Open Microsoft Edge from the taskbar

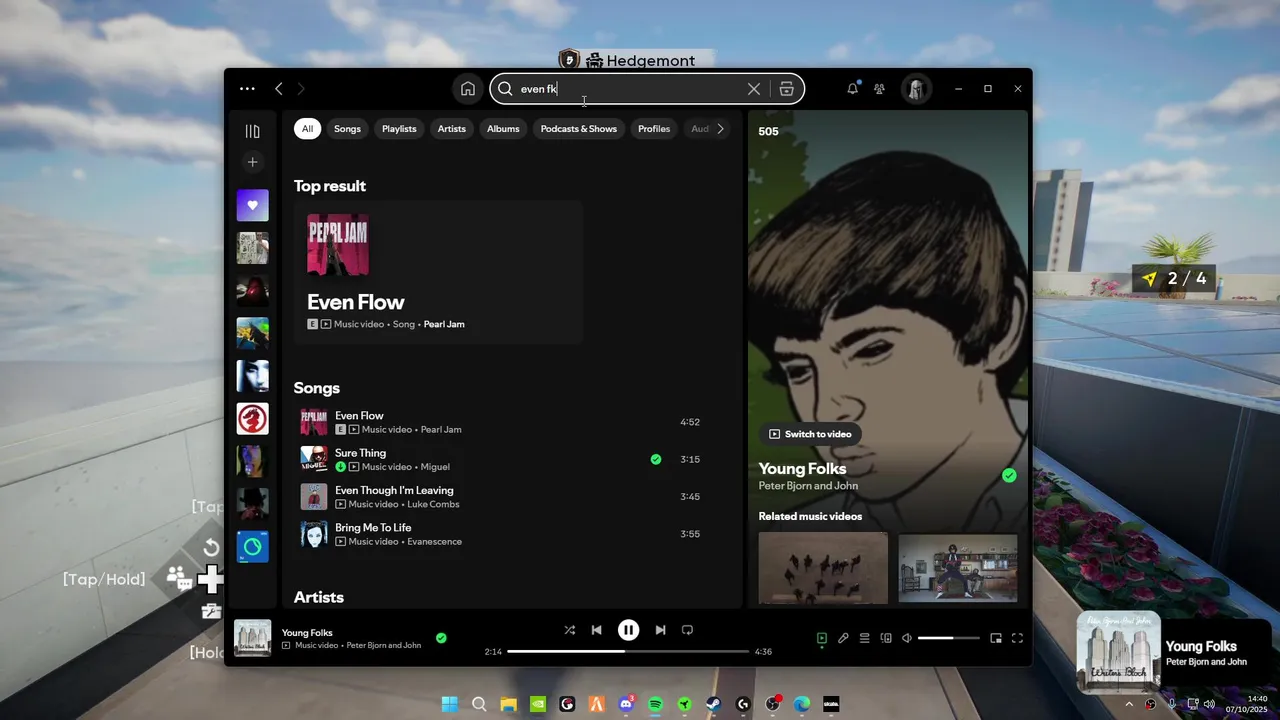pyautogui.click(x=802, y=704)
